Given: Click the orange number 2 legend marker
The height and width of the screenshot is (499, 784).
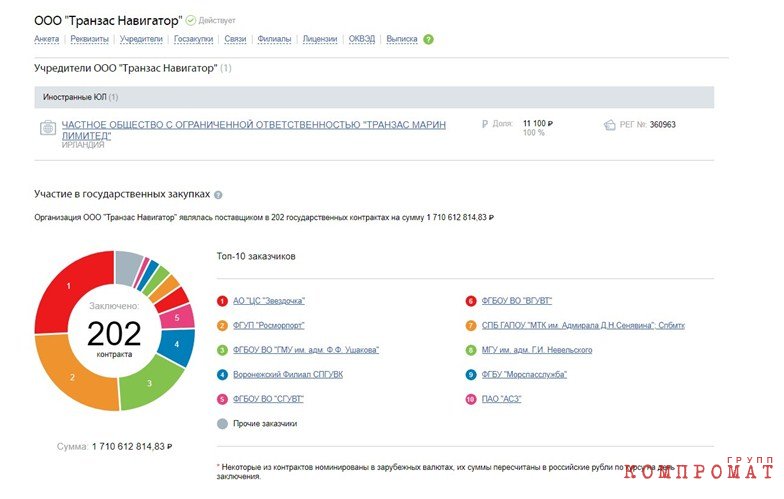Looking at the screenshot, I should [222, 326].
